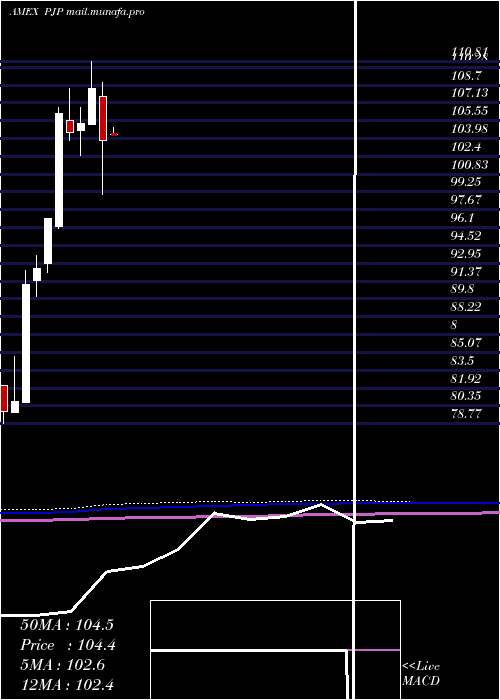The height and width of the screenshot is (700, 500).
Task: Click the 78.77 price level label
Action: pos(466,414)
